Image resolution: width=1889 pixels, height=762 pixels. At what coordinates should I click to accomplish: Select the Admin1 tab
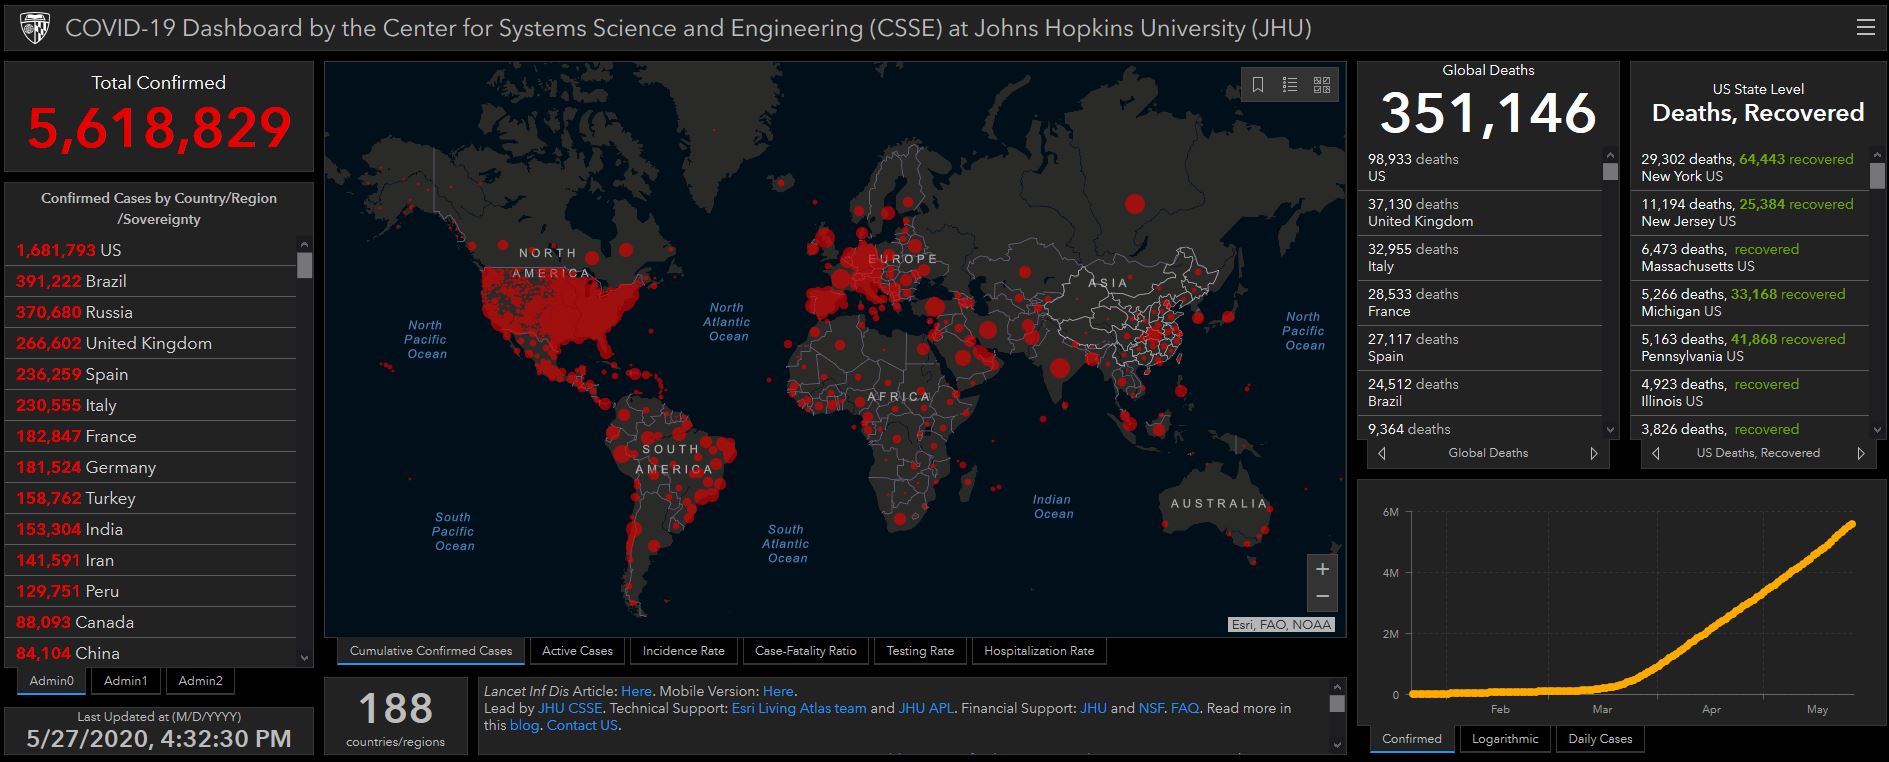(x=126, y=681)
